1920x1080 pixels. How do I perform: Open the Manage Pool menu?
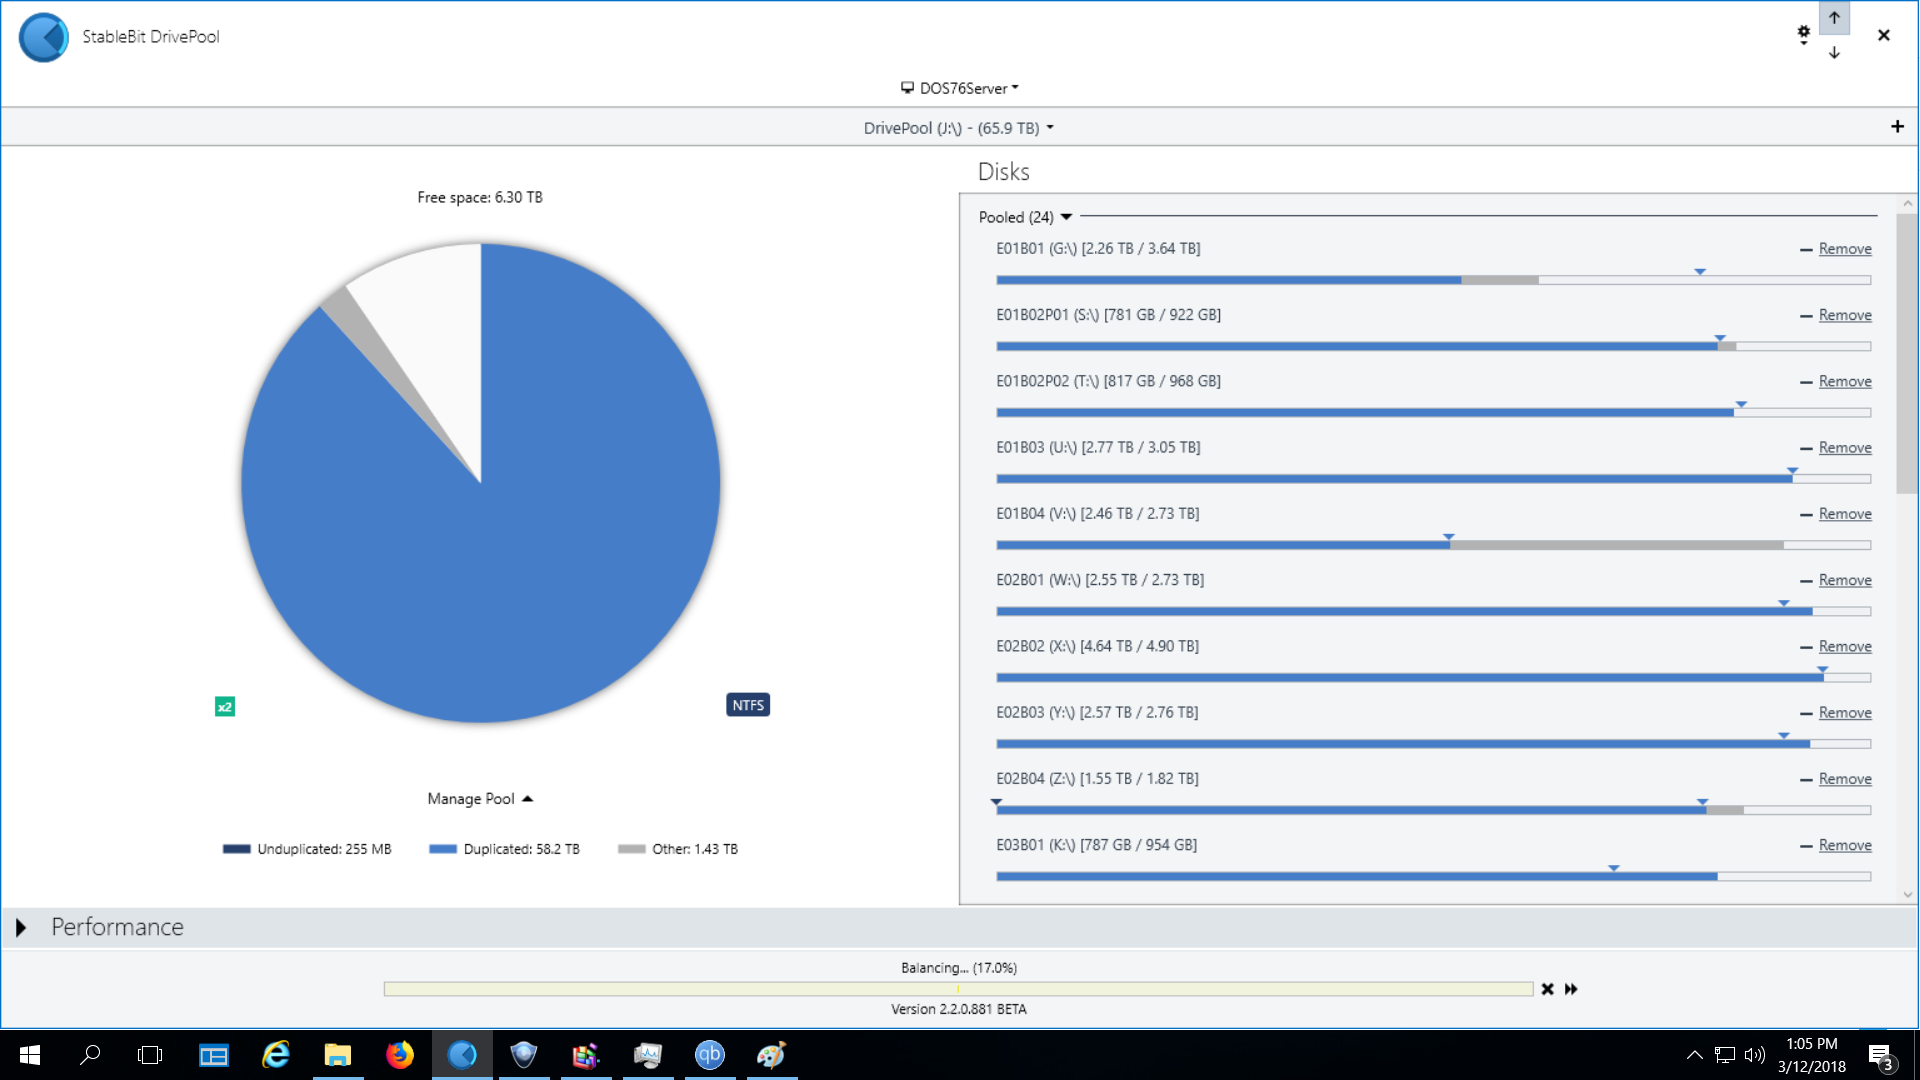[480, 799]
